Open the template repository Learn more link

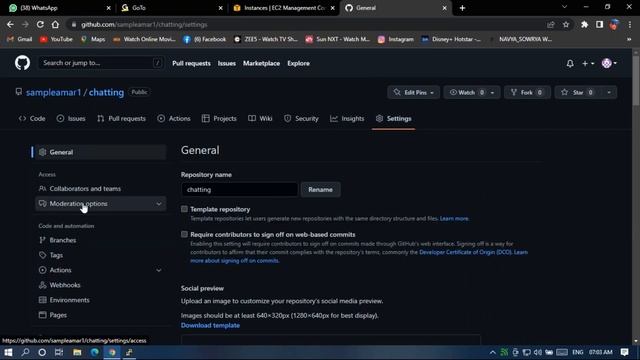coord(454,219)
